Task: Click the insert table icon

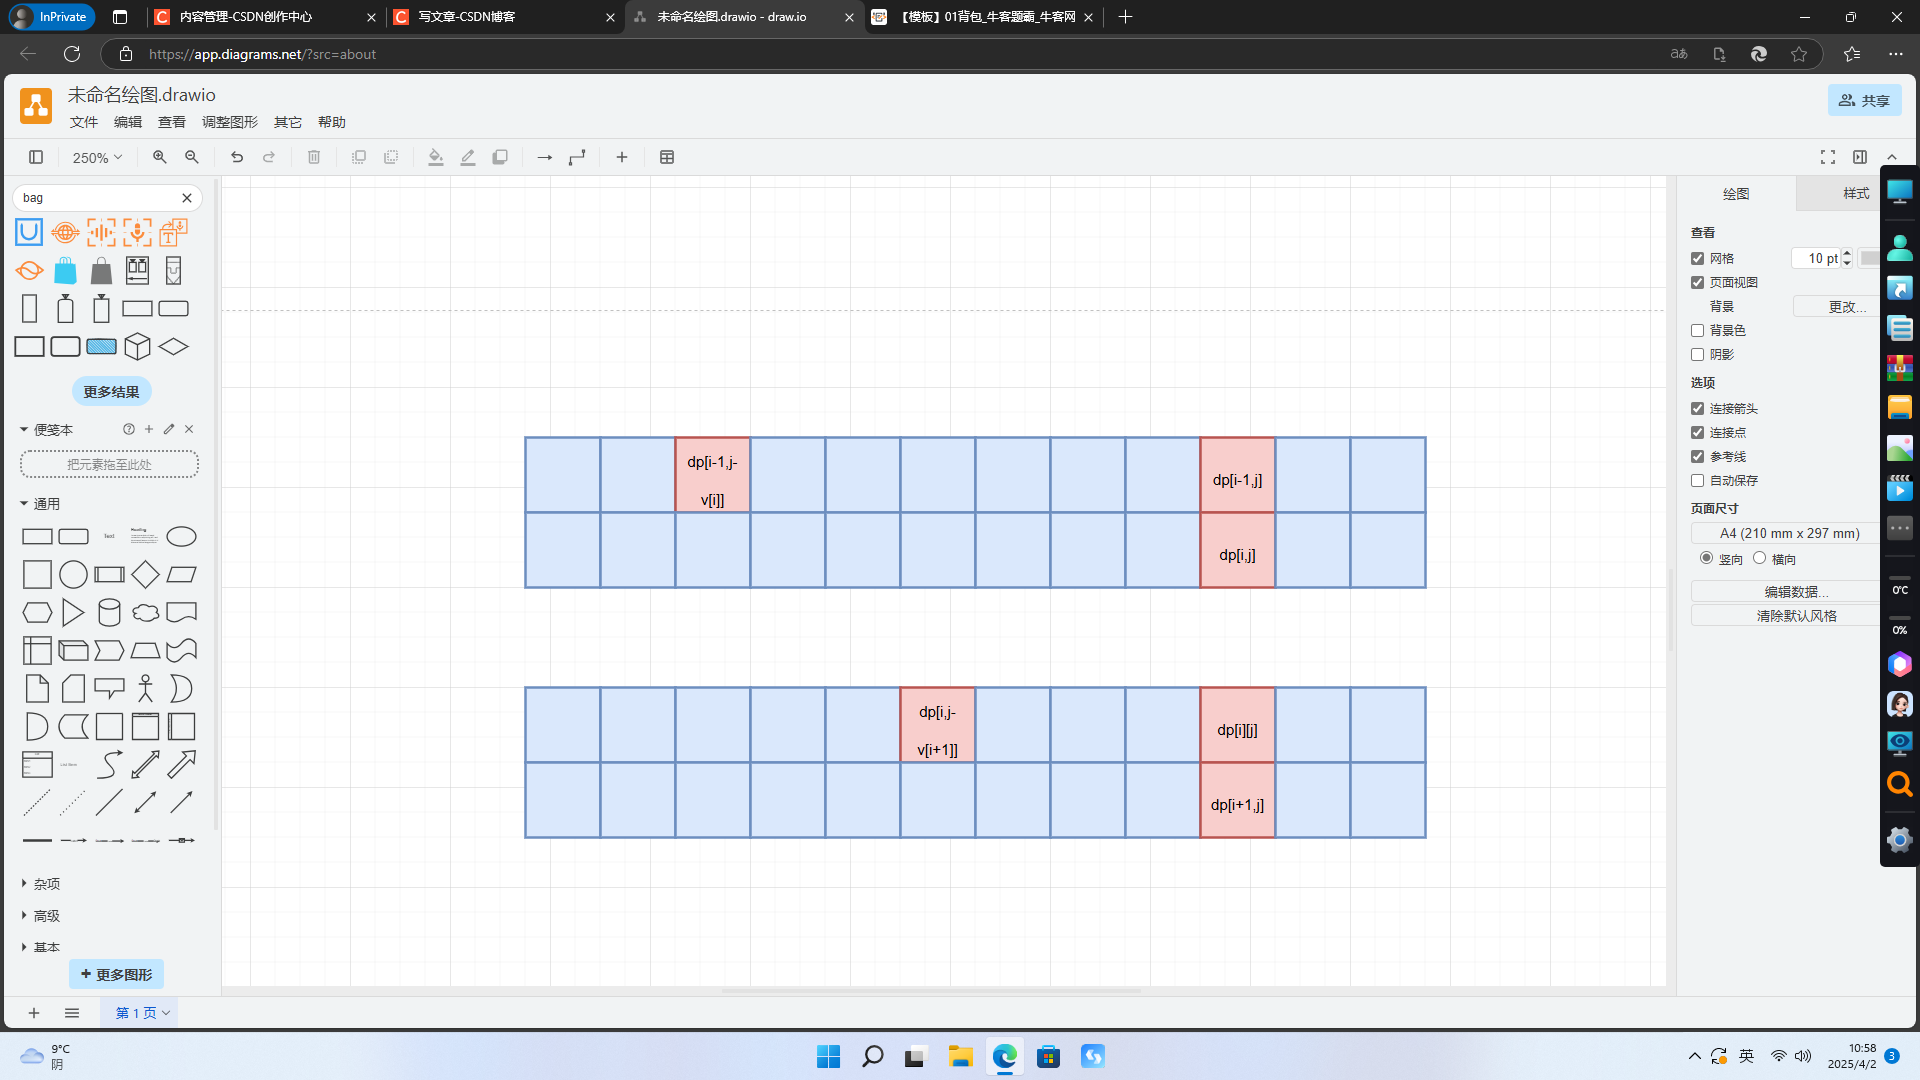Action: tap(667, 157)
